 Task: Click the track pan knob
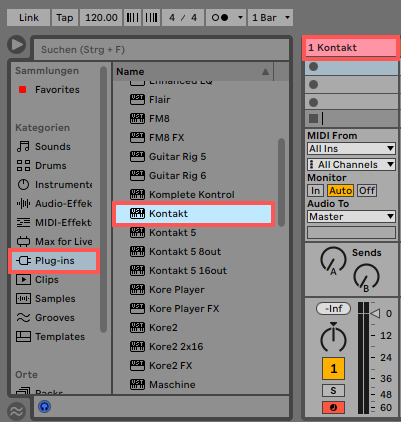tap(333, 338)
